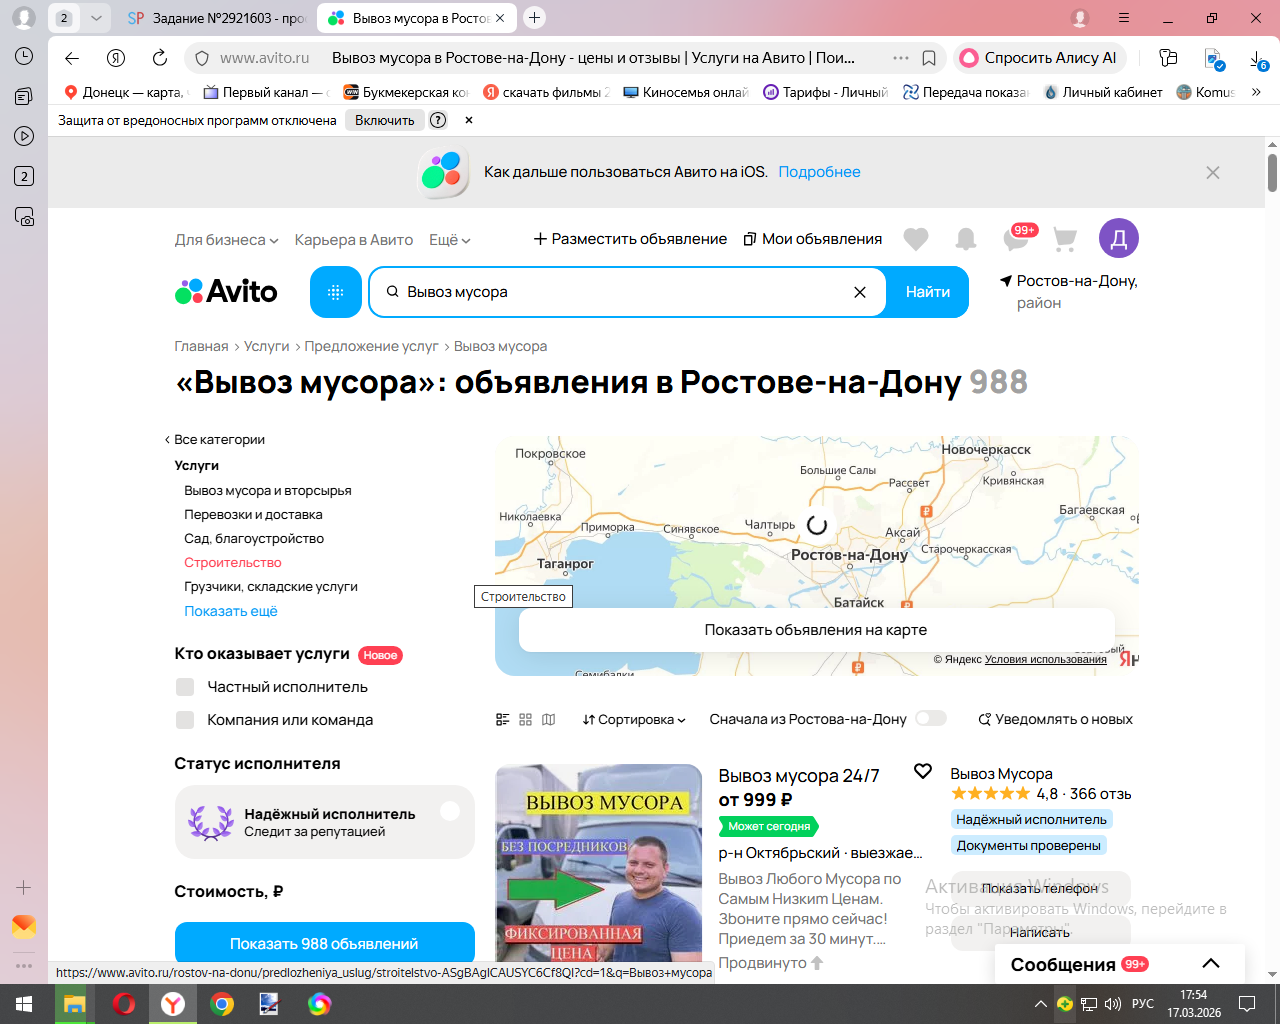Switch to the 'Задание №2921603' tab
Image resolution: width=1280 pixels, height=1024 pixels.
pos(216,18)
